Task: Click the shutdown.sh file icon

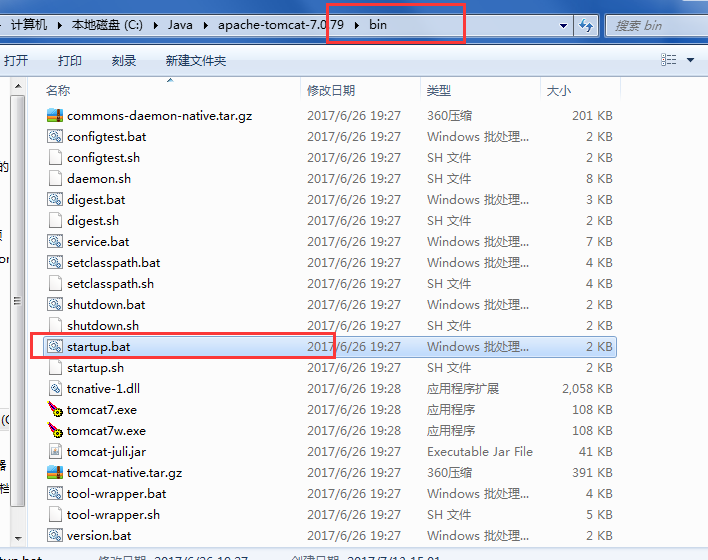Action: (x=55, y=325)
